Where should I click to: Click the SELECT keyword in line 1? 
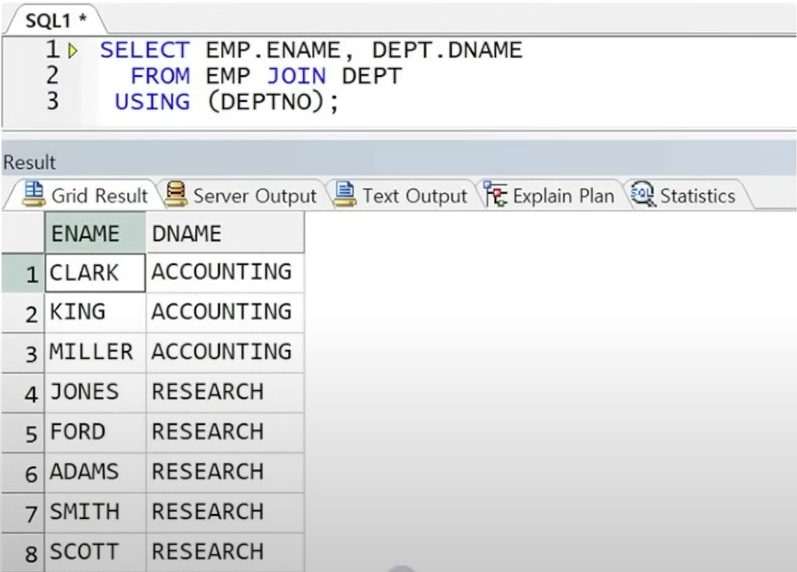[x=145, y=50]
